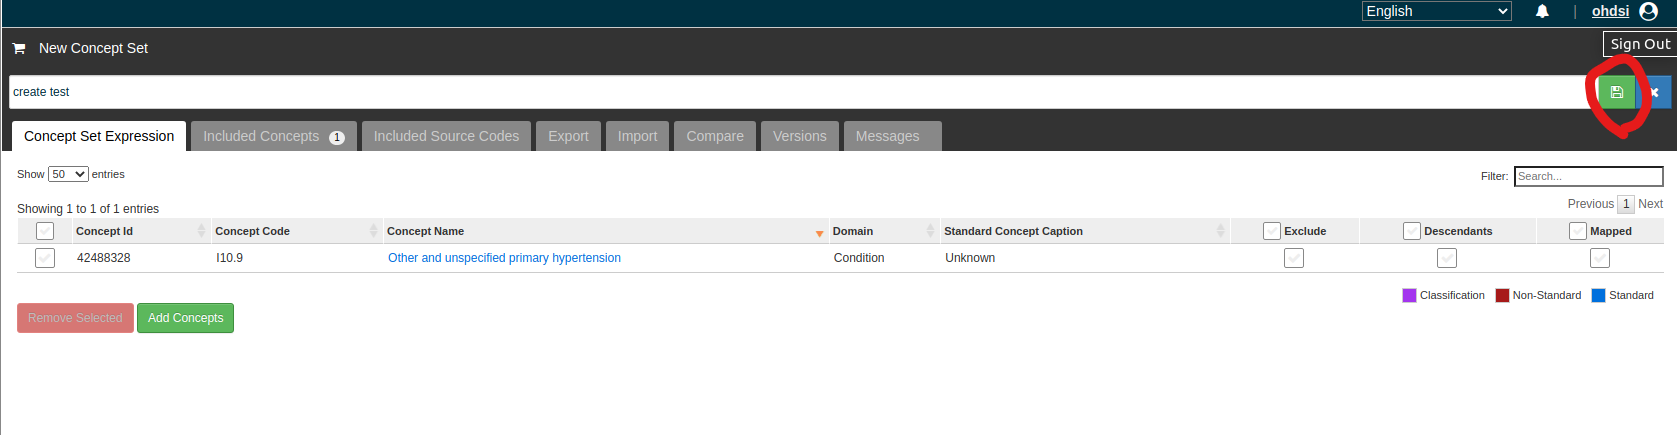This screenshot has width=1677, height=435.
Task: Switch to the Import tab
Action: click(x=637, y=136)
